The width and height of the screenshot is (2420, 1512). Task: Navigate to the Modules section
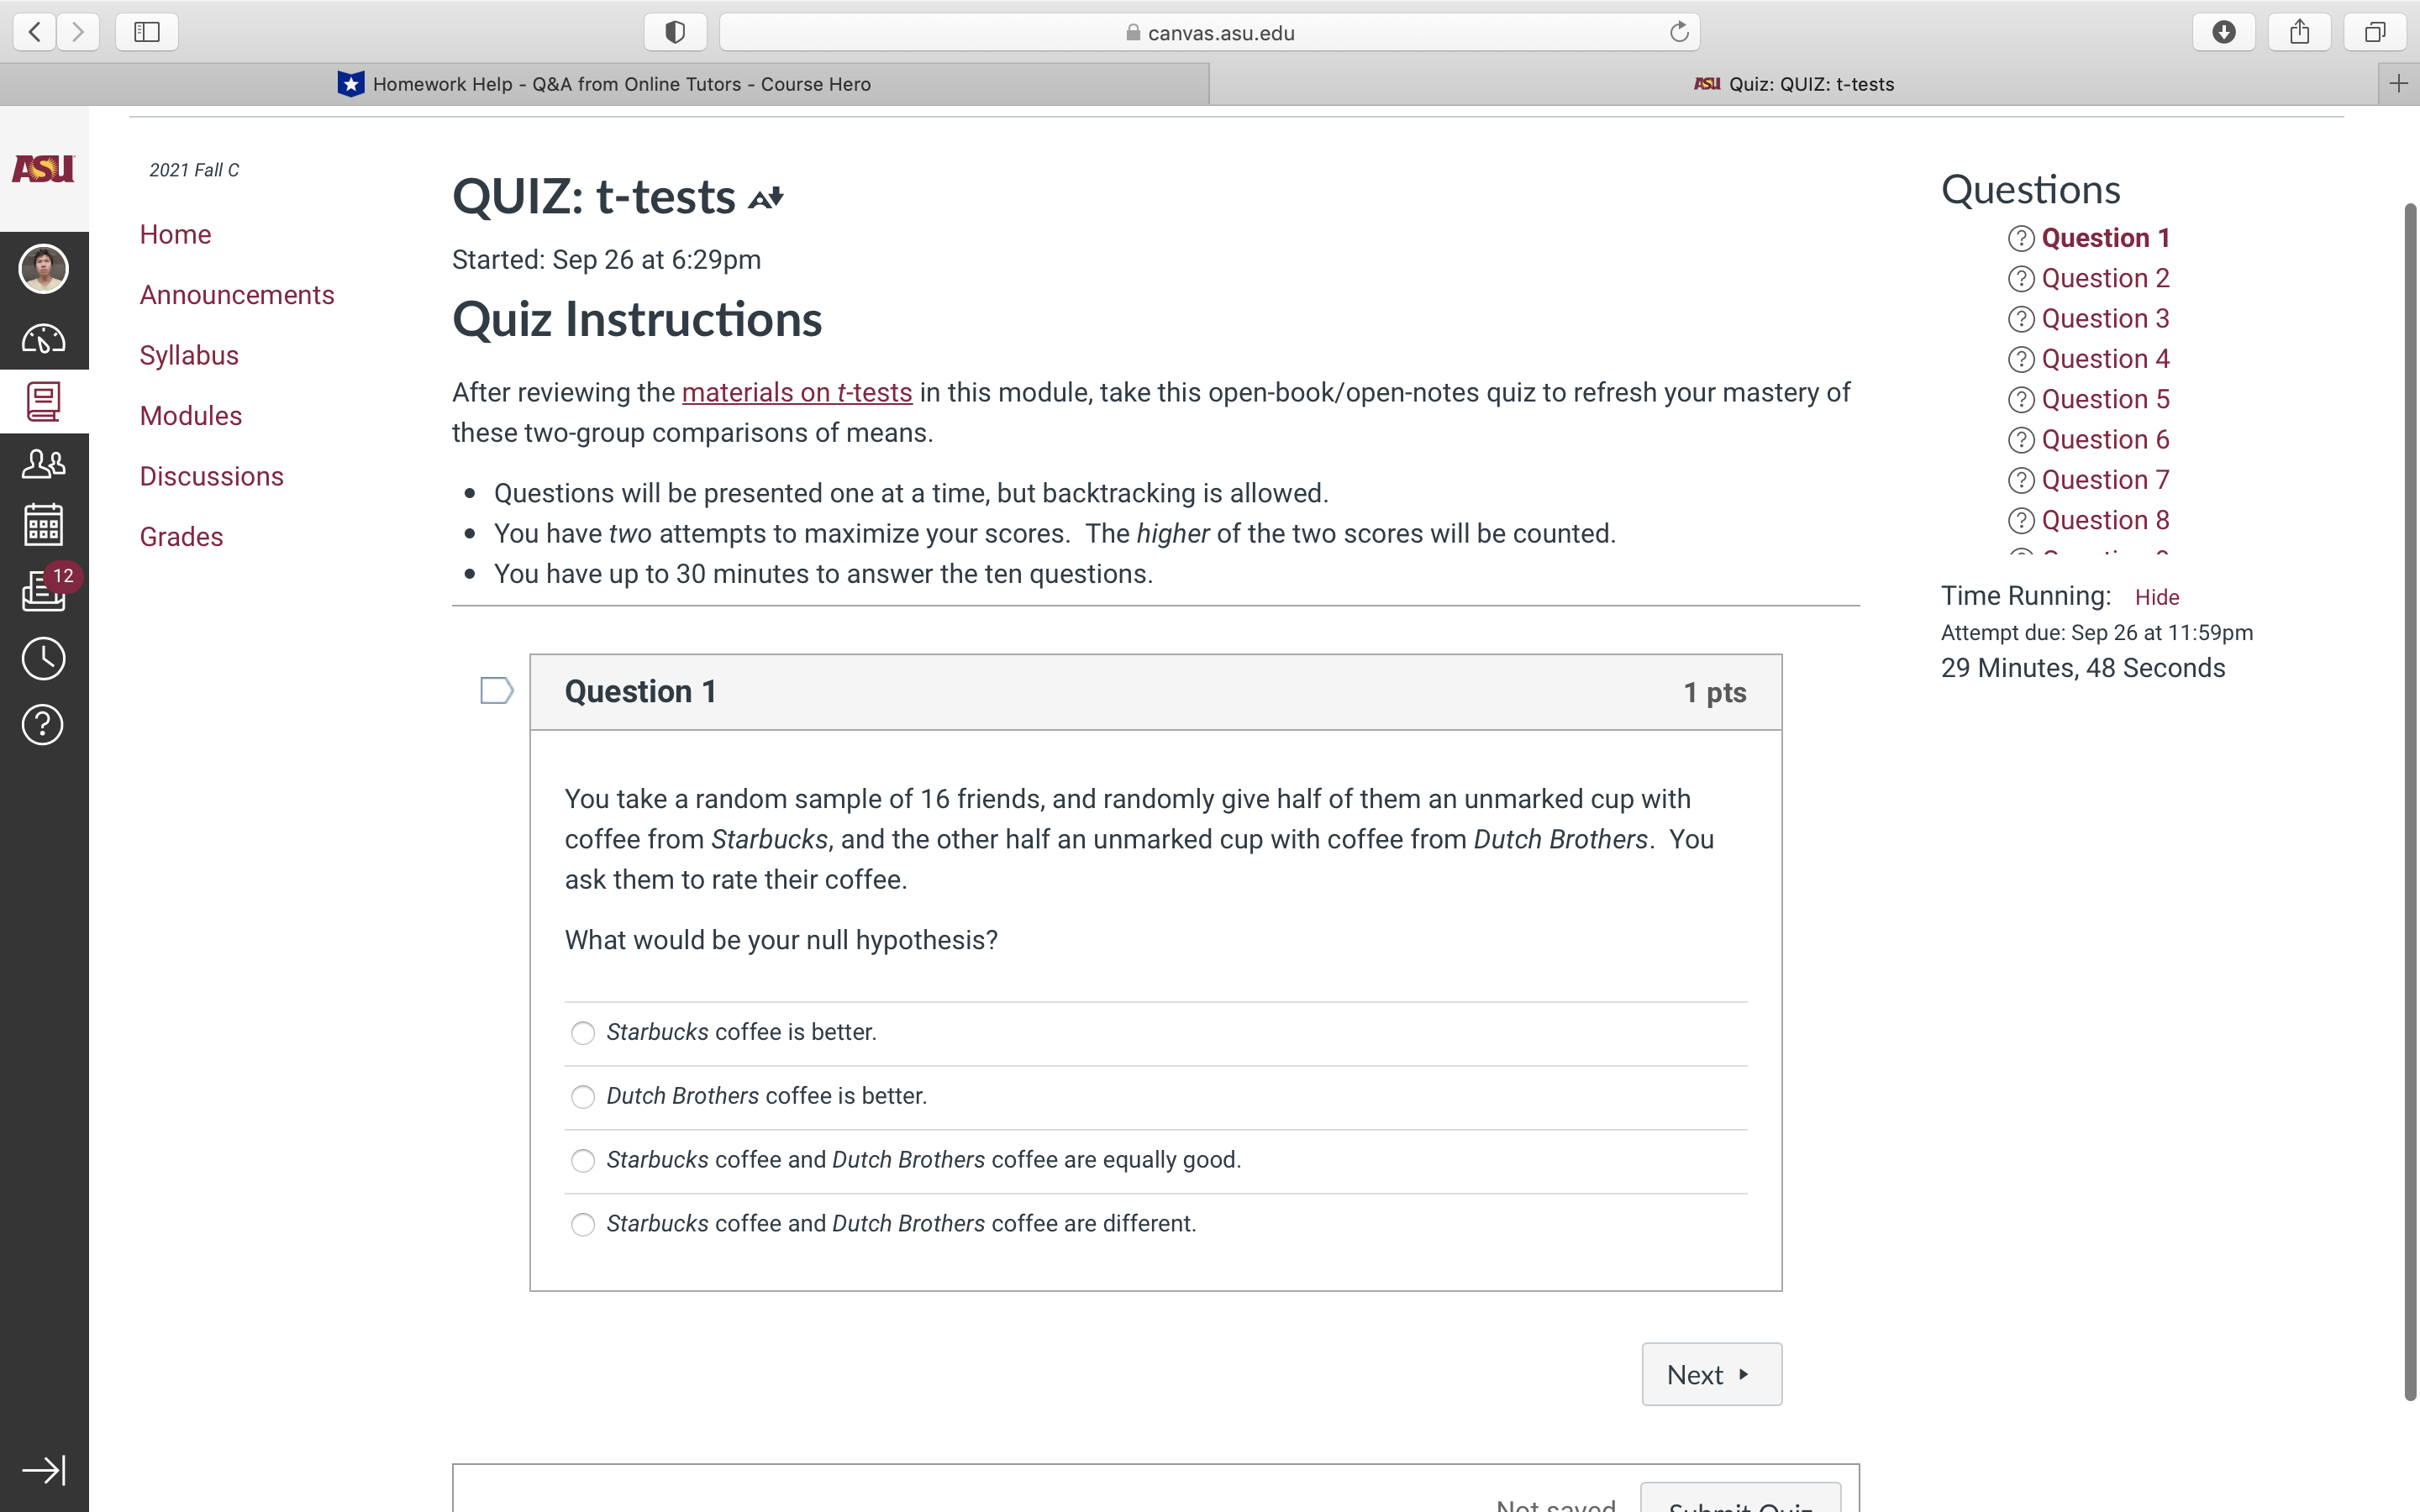190,415
